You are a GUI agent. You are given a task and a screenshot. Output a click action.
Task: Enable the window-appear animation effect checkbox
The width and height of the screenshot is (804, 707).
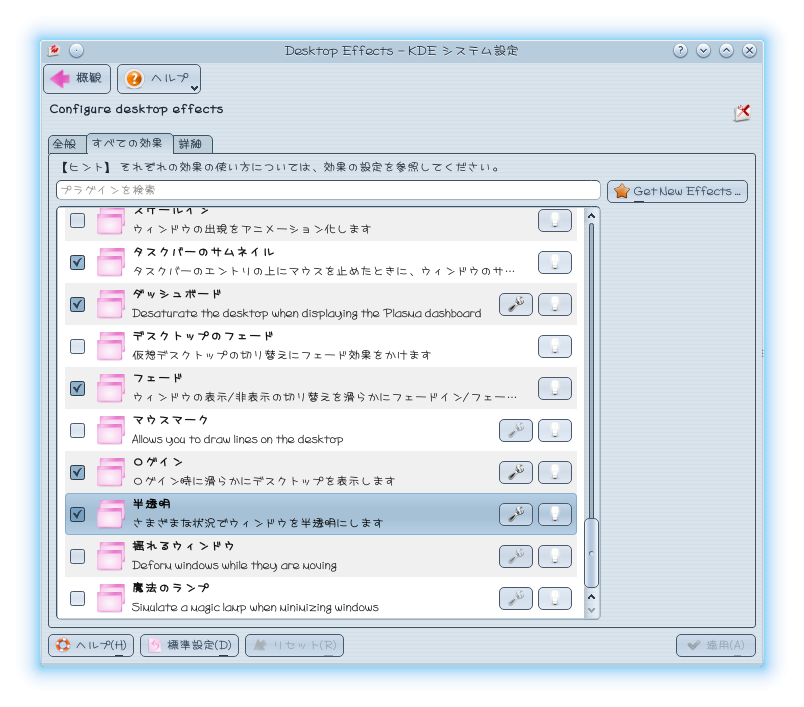click(x=77, y=220)
